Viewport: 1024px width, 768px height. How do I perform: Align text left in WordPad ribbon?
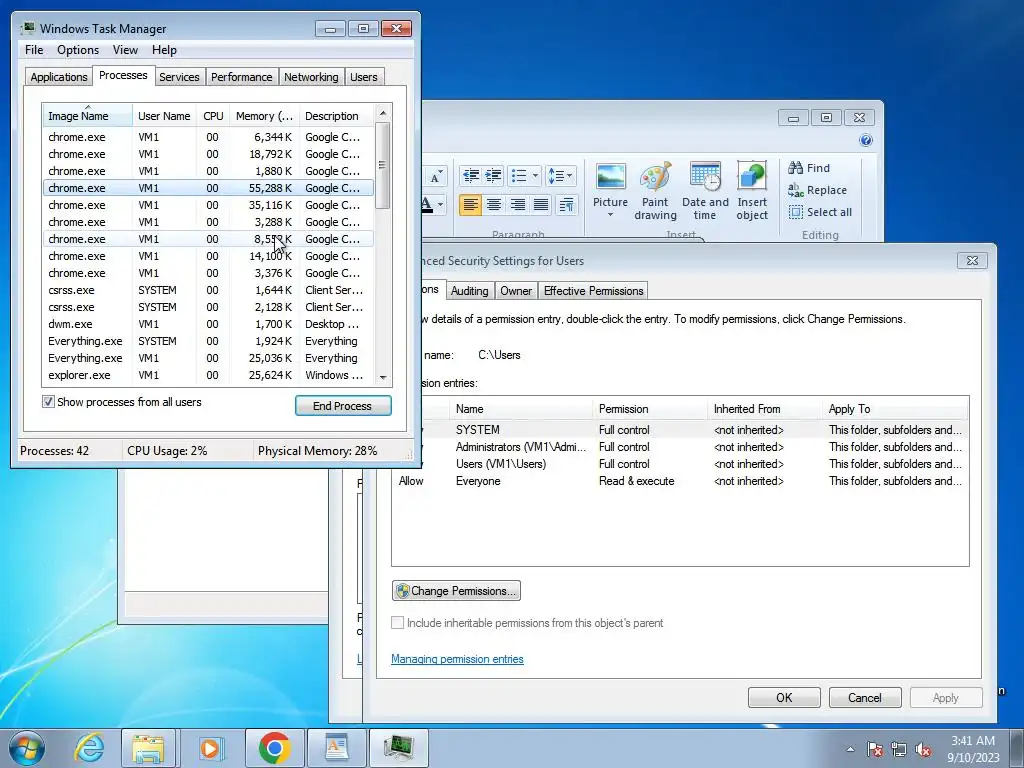pyautogui.click(x=470, y=205)
